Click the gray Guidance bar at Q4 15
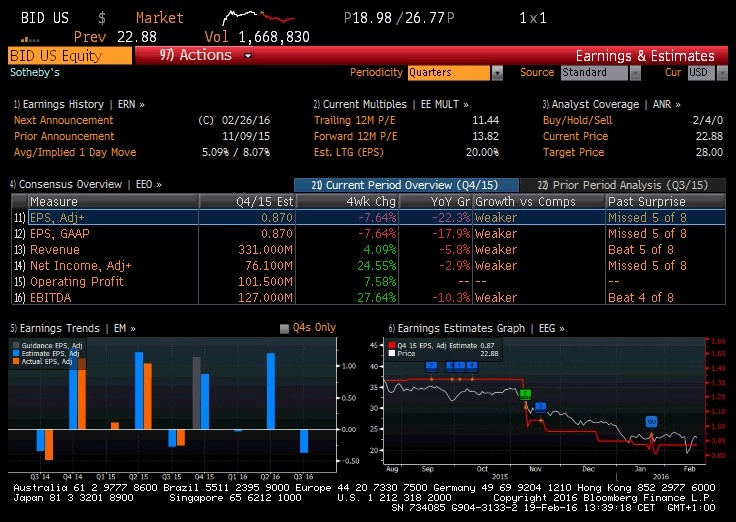This screenshot has height=522, width=736. point(197,393)
